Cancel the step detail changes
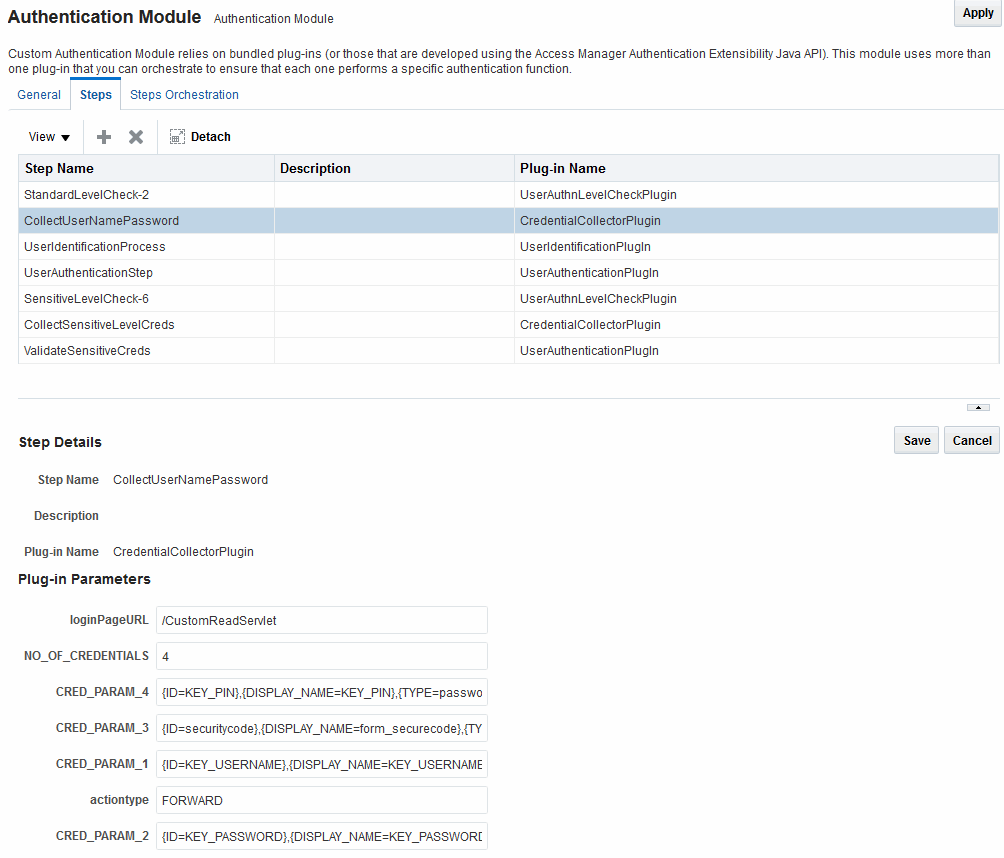Viewport: 1004px width, 858px height. tap(972, 440)
